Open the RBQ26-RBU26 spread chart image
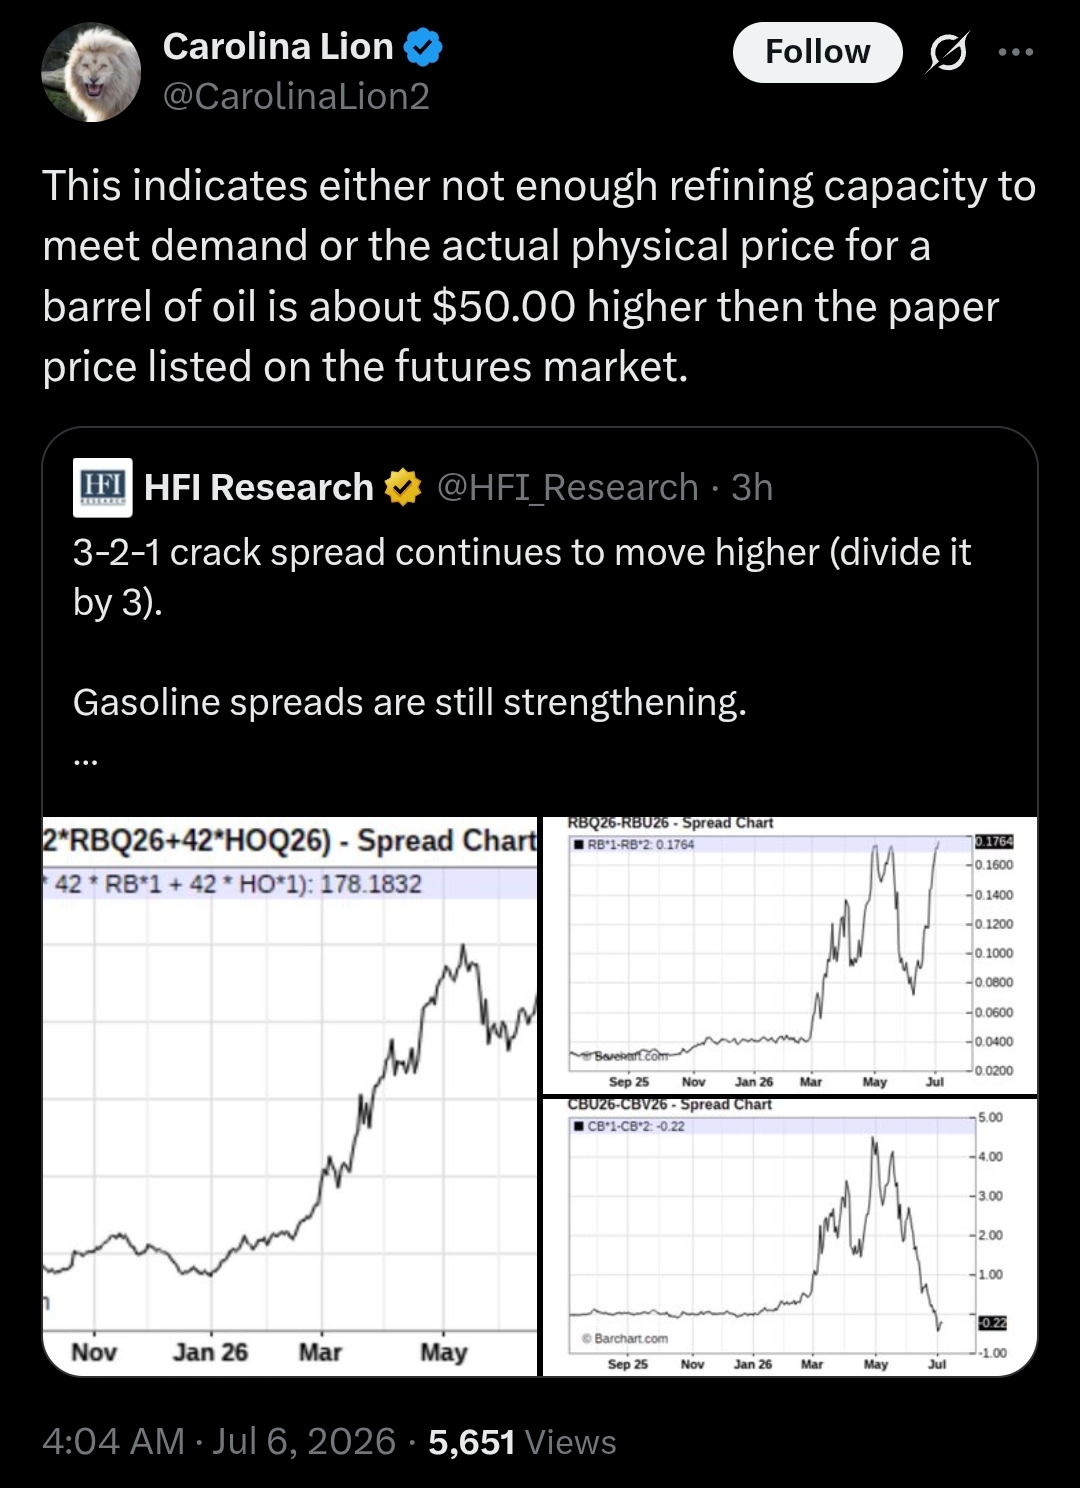This screenshot has width=1080, height=1488. coord(790,955)
